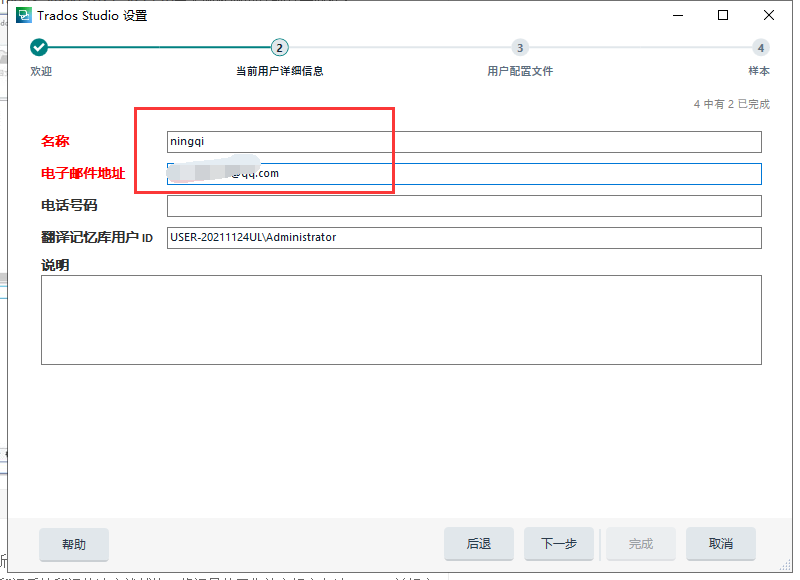Select the completed 欢迎 step checkmark
The width and height of the screenshot is (800, 580).
click(39, 47)
